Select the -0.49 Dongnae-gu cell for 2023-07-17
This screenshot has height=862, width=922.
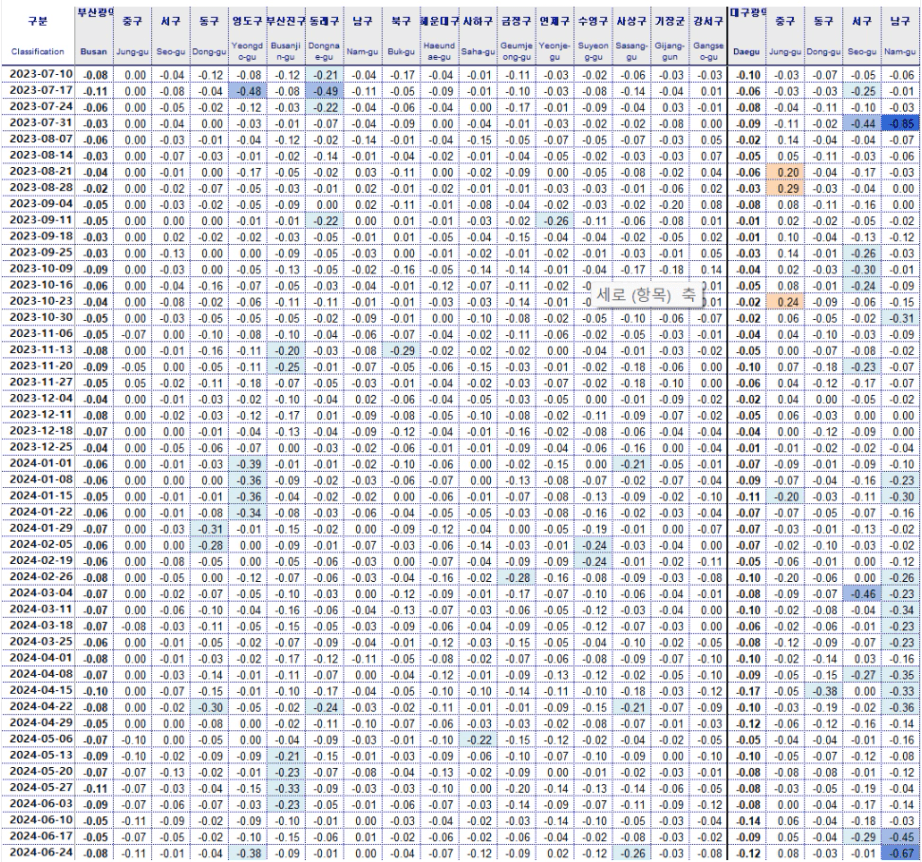point(324,91)
